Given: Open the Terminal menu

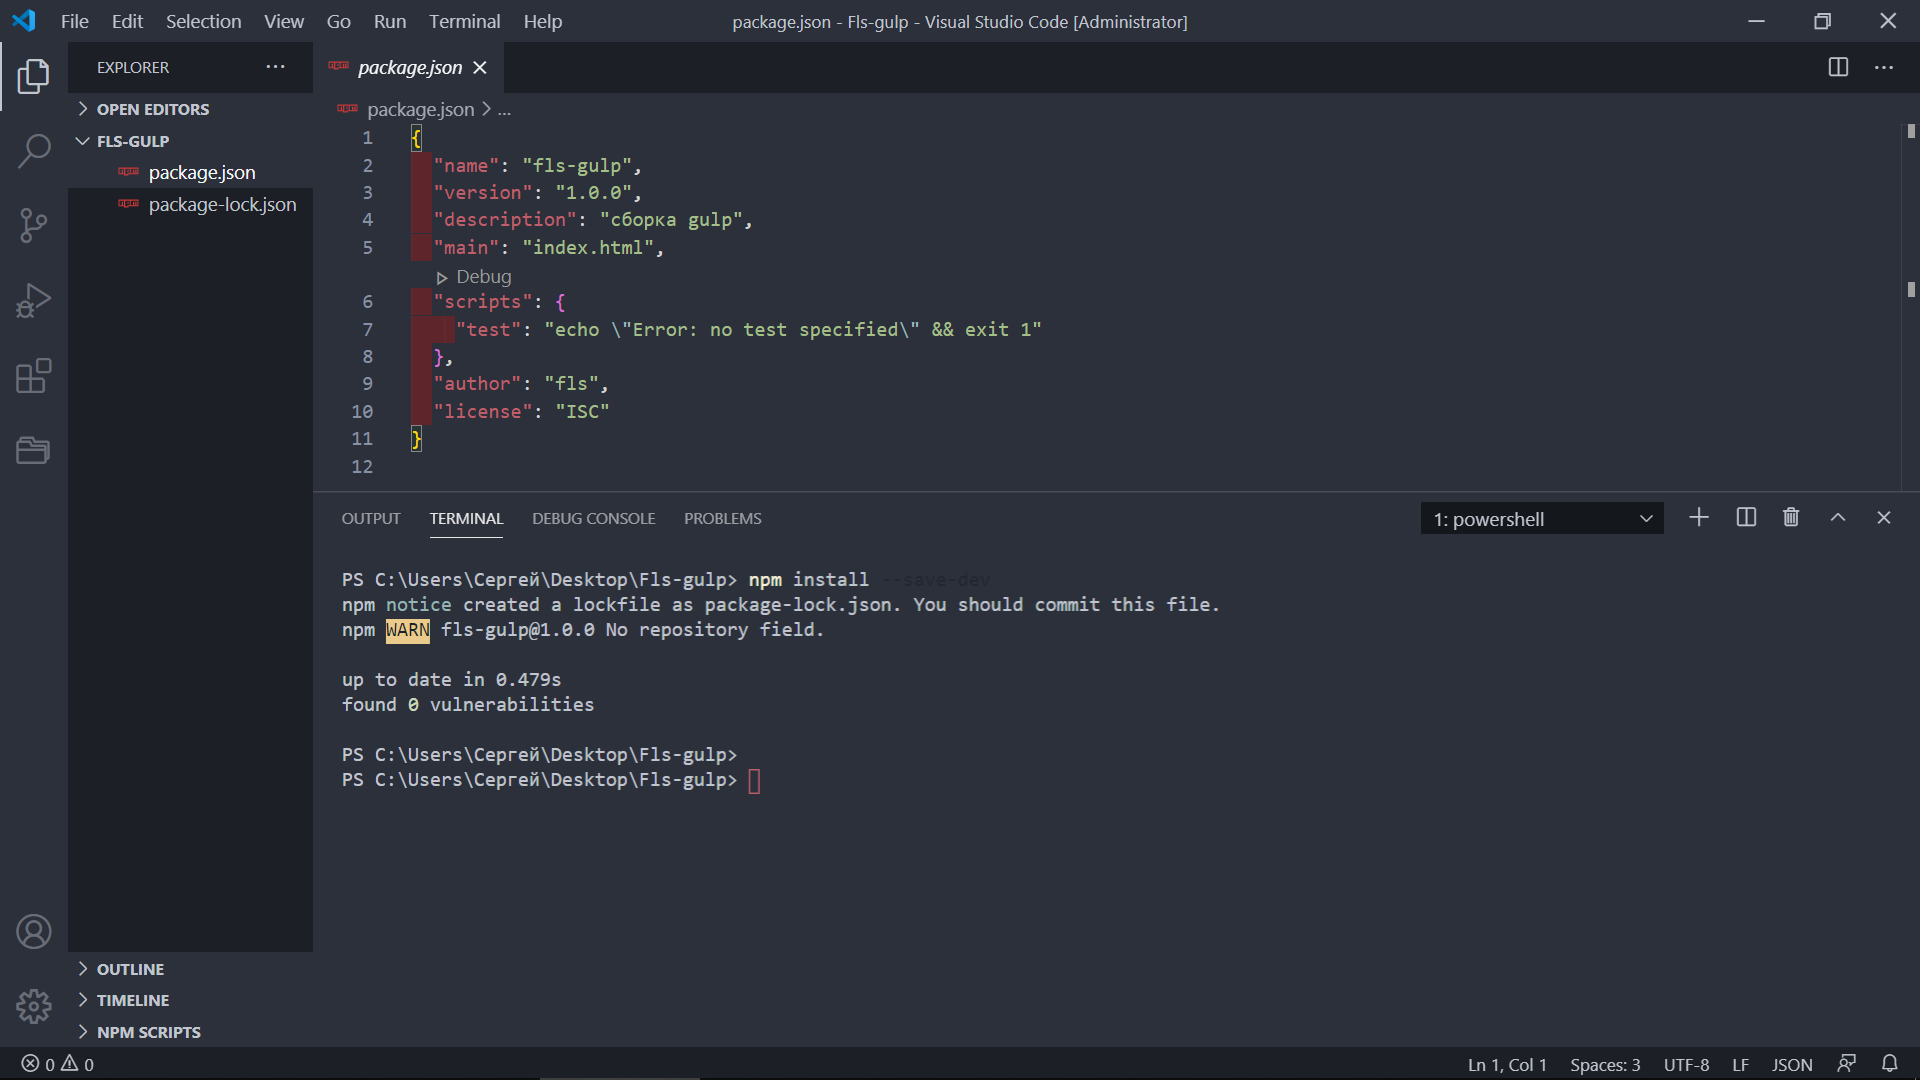Looking at the screenshot, I should (x=465, y=21).
